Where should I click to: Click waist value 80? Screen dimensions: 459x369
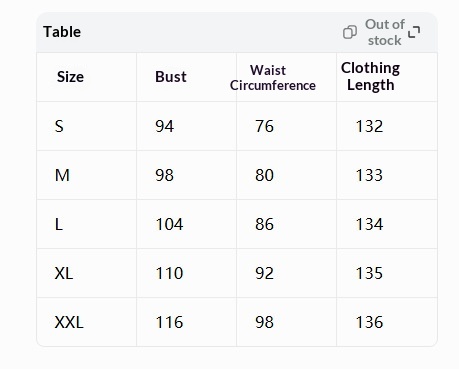264,175
